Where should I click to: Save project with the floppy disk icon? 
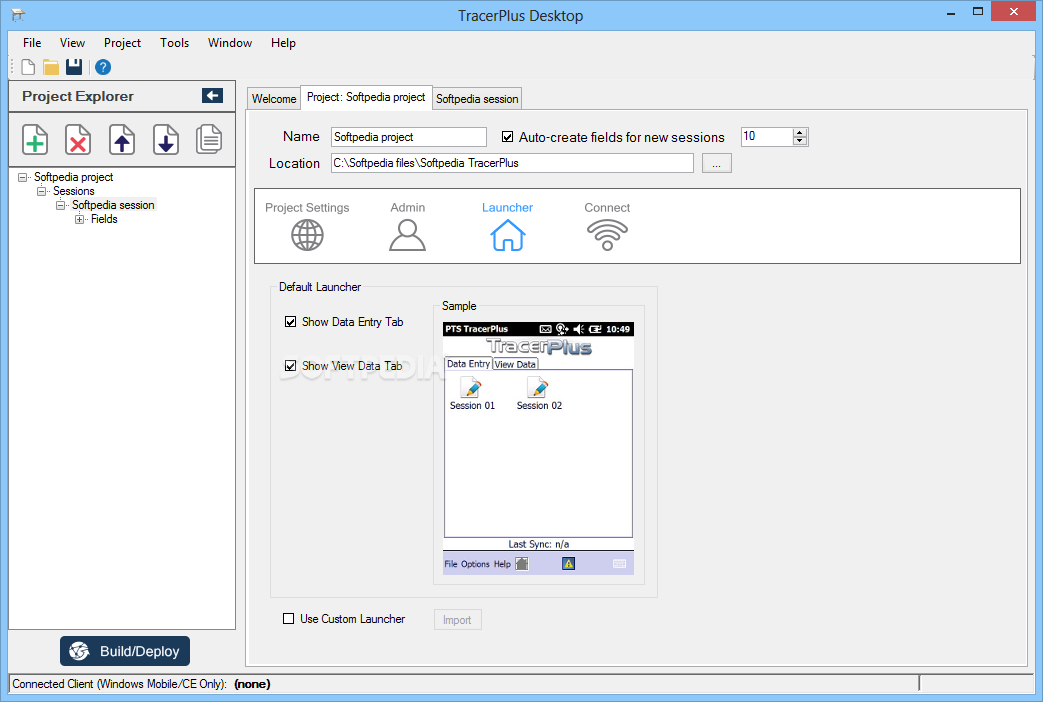74,67
